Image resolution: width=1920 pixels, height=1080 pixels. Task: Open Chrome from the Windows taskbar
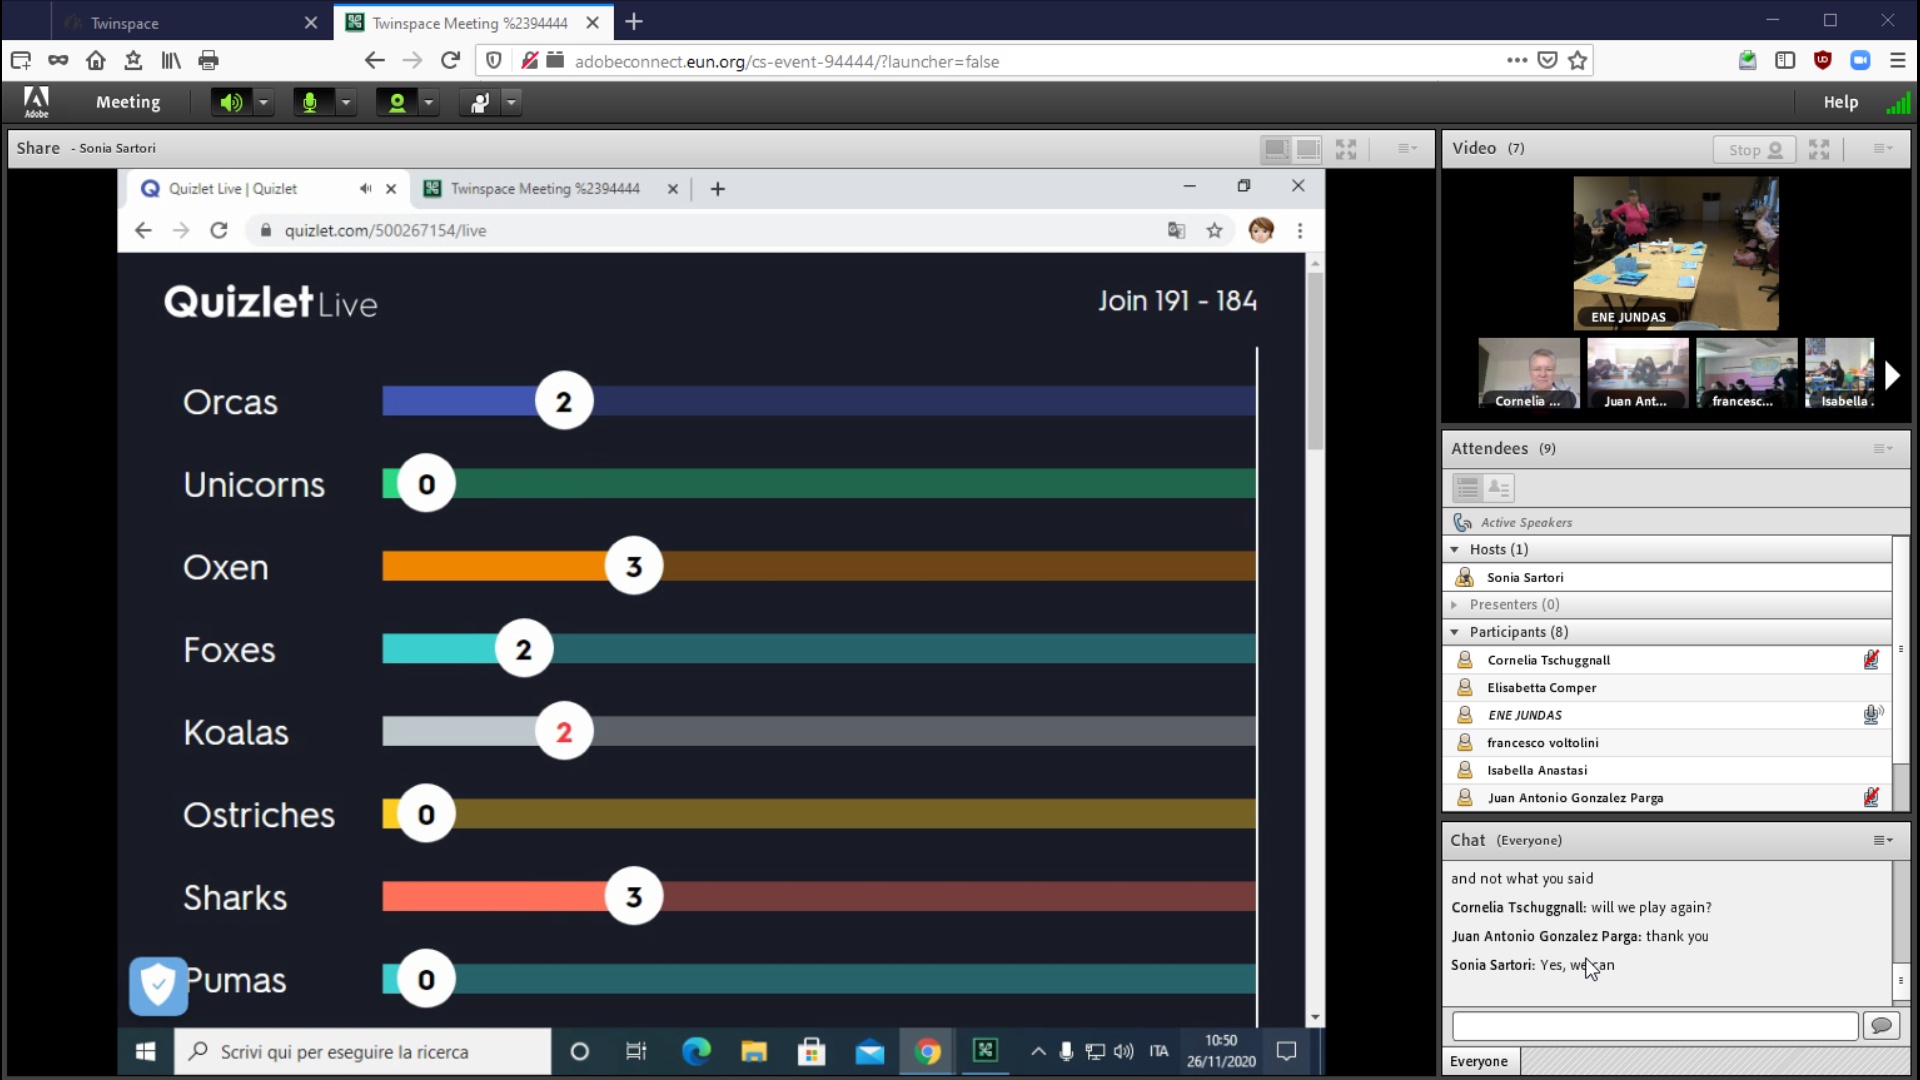coord(927,1051)
